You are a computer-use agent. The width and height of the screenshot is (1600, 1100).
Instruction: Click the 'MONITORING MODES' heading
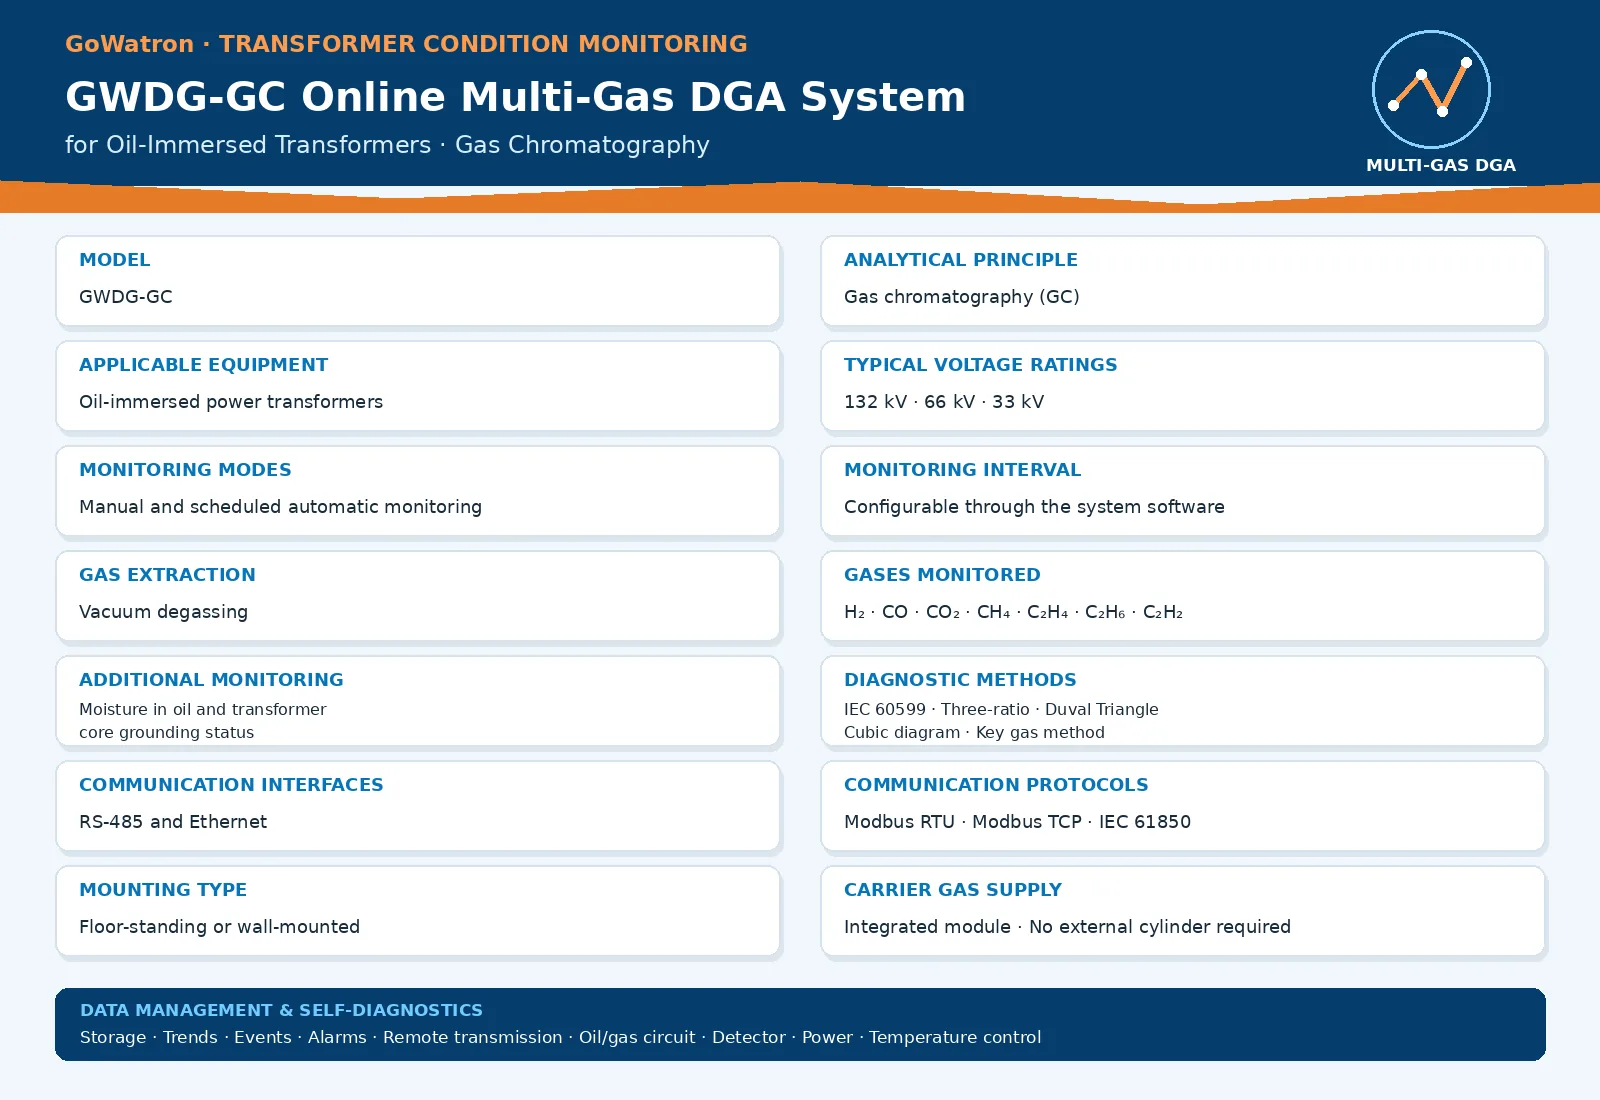point(186,470)
